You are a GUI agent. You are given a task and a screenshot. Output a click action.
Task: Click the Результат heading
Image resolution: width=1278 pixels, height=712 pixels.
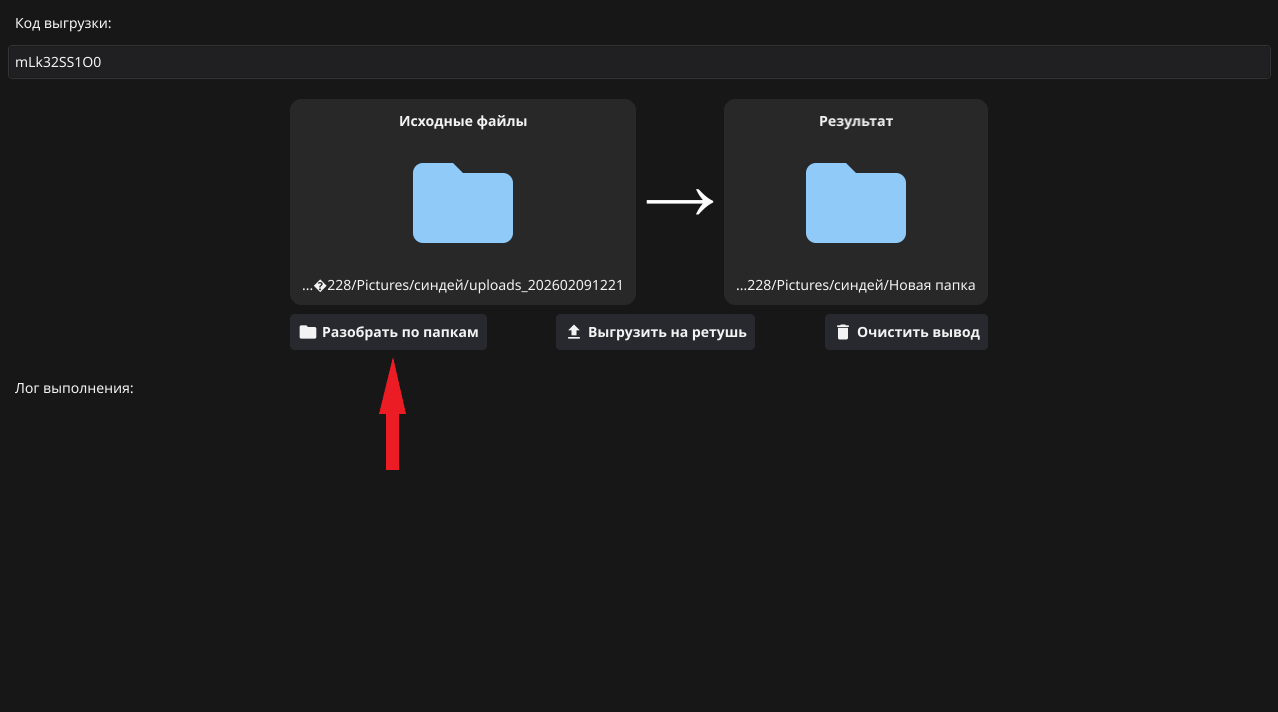pyautogui.click(x=855, y=121)
